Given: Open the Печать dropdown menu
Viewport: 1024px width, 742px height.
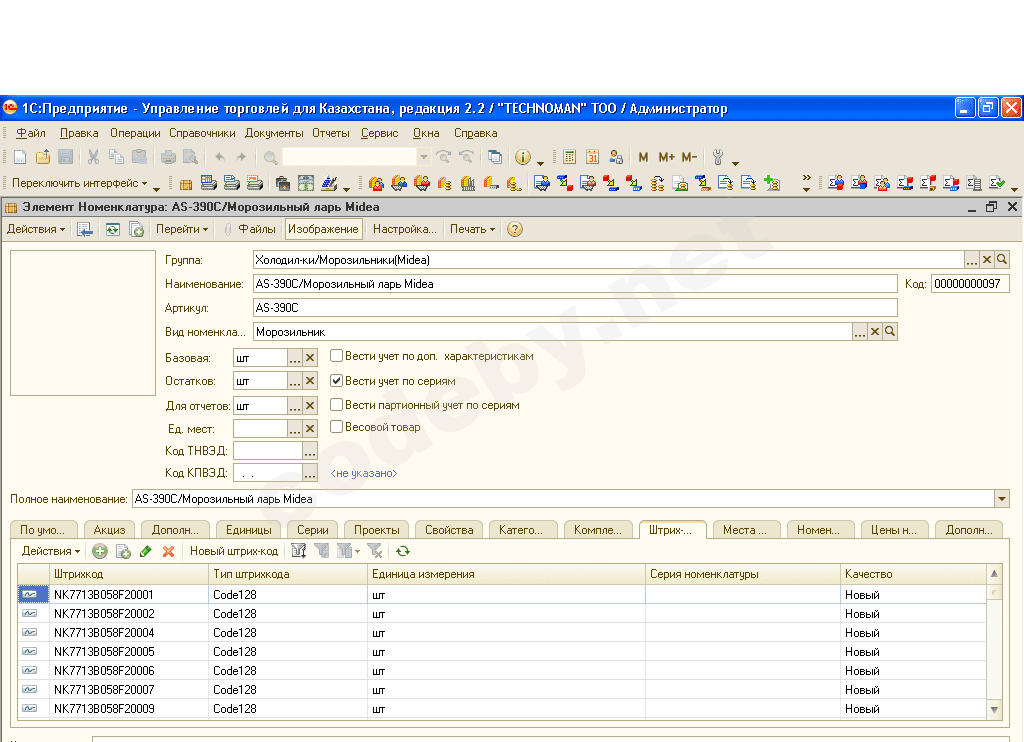Looking at the screenshot, I should point(472,229).
